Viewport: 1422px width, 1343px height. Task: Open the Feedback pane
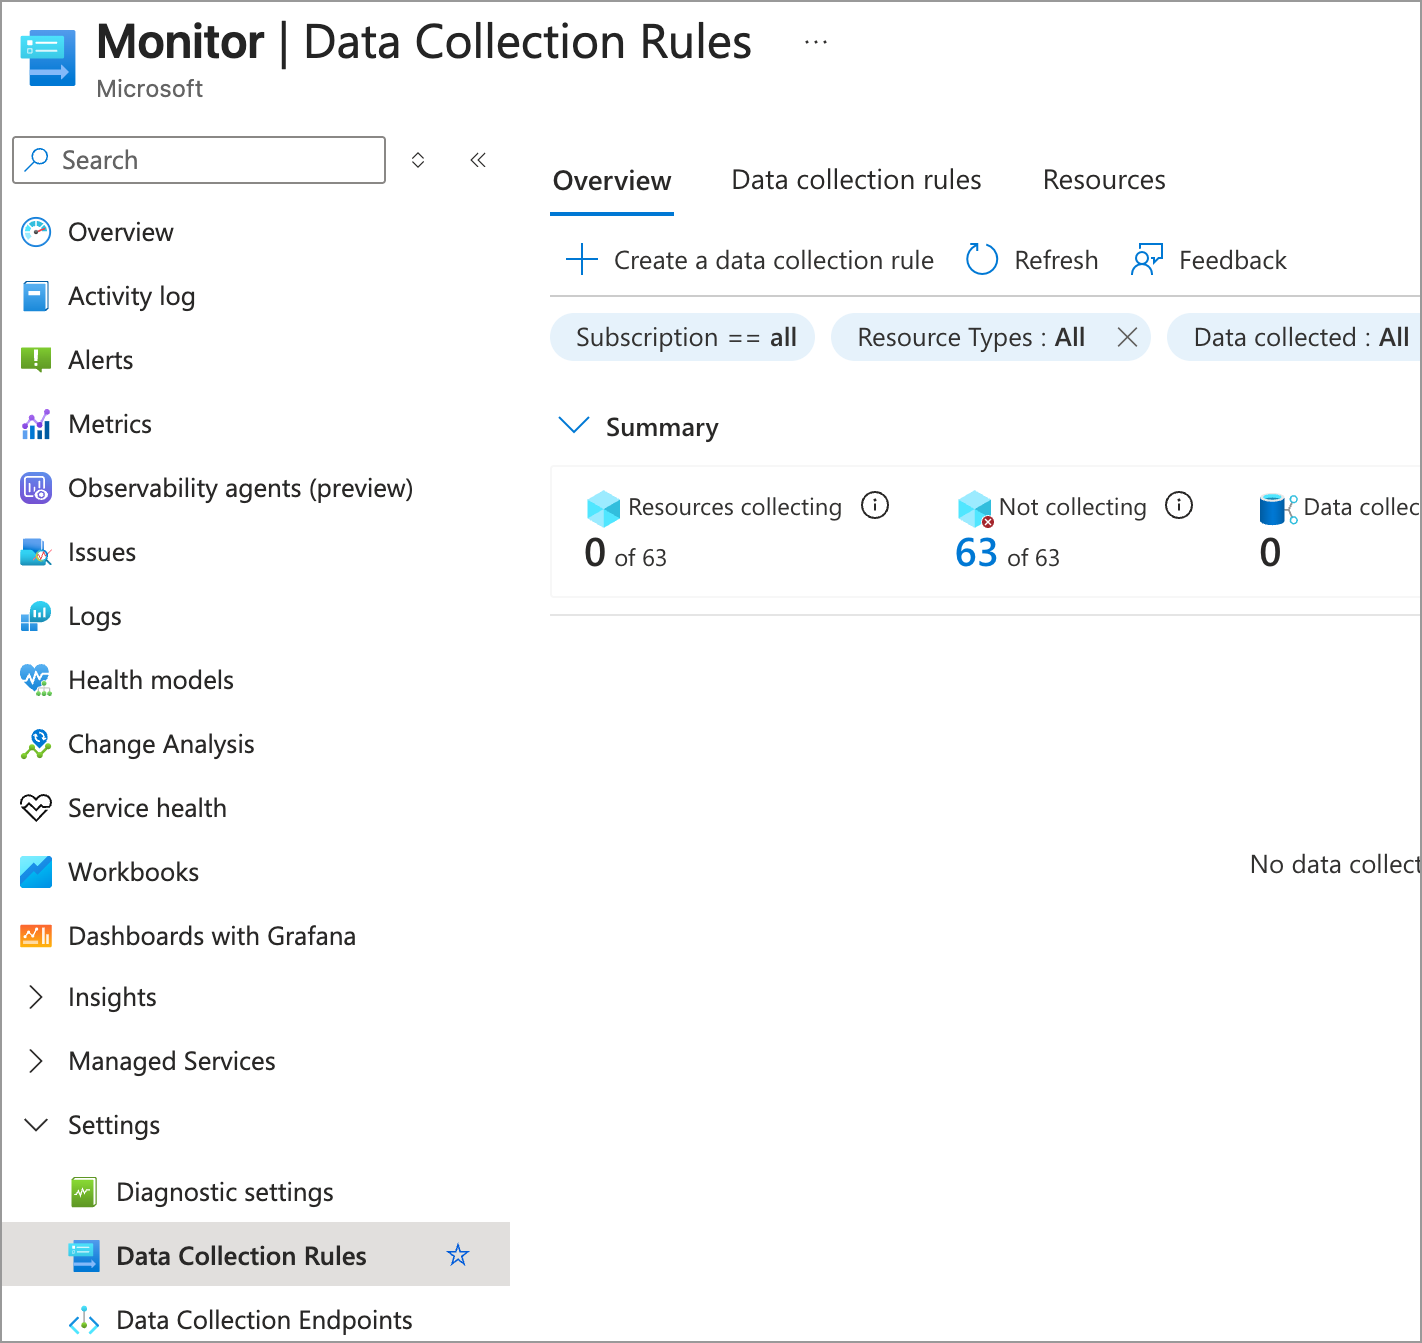[1208, 260]
